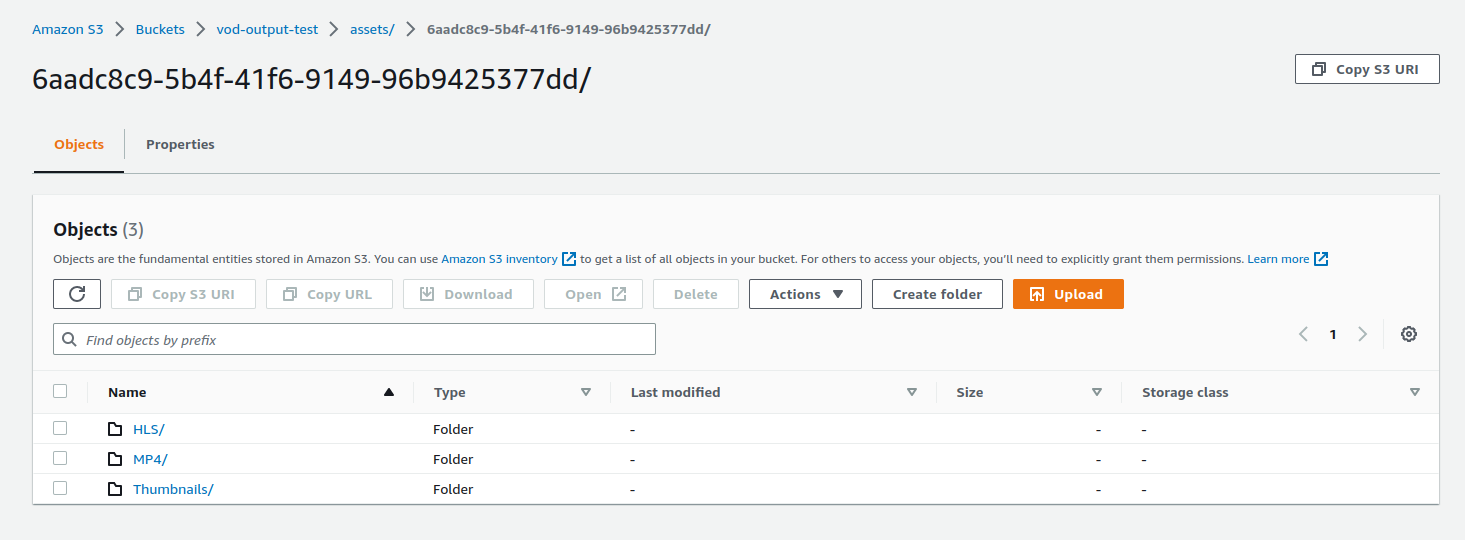This screenshot has height=540, width=1465.
Task: Click the refresh objects icon button
Action: 77,294
